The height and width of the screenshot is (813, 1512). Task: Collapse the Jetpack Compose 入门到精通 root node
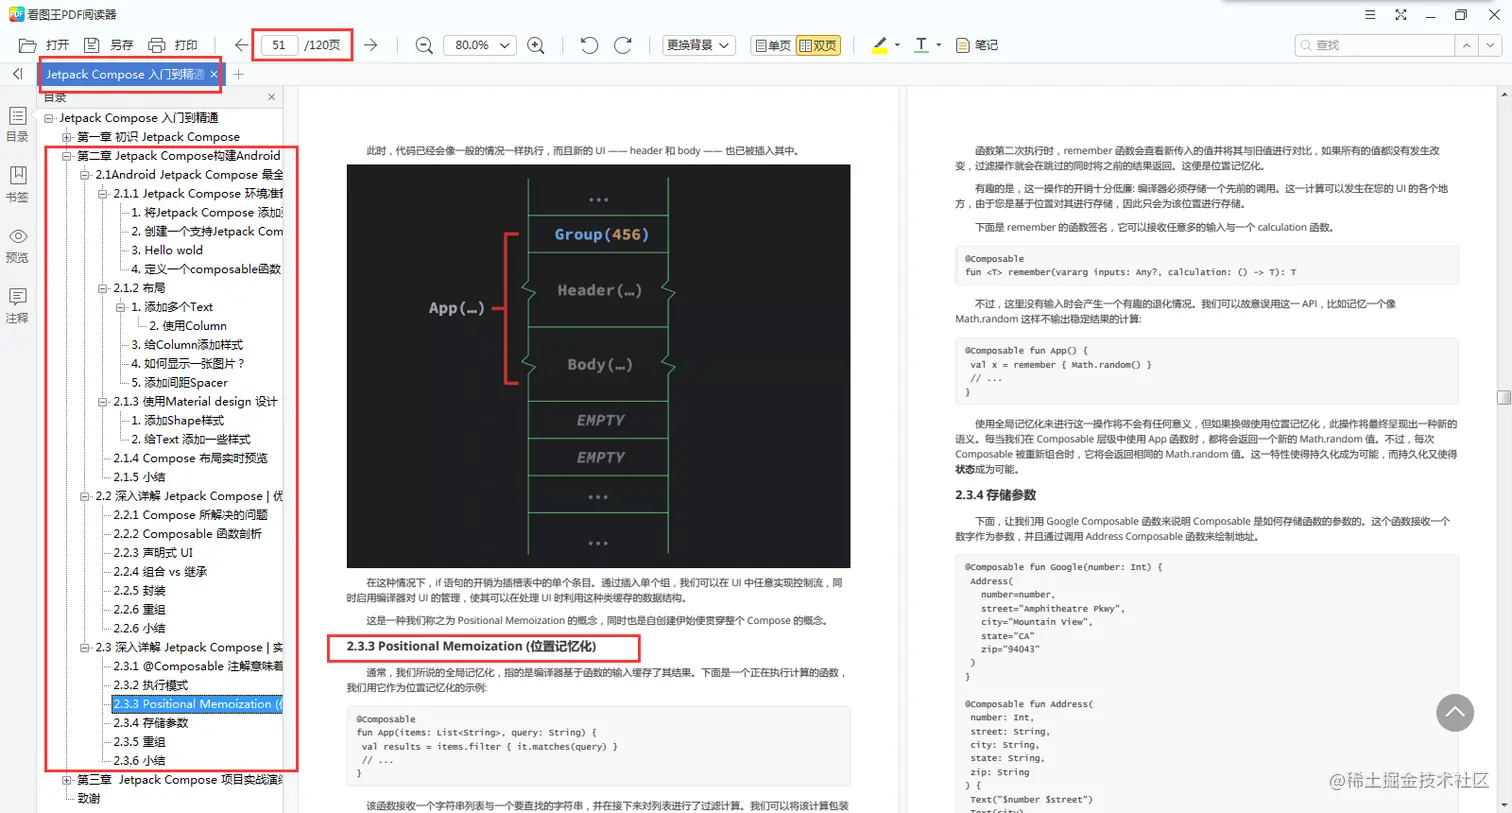pos(49,118)
